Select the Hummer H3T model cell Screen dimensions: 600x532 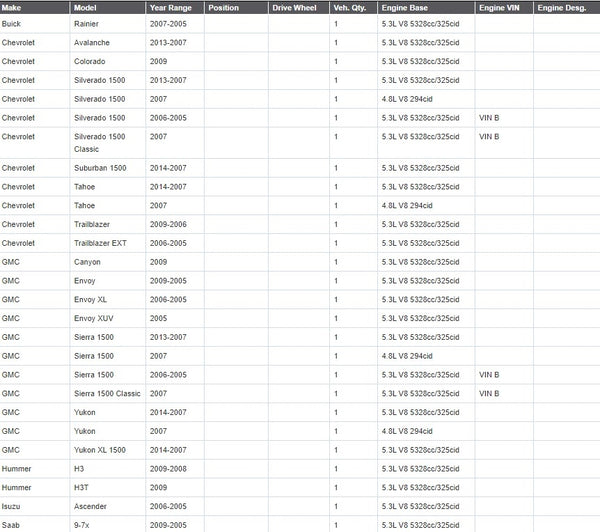click(x=82, y=487)
